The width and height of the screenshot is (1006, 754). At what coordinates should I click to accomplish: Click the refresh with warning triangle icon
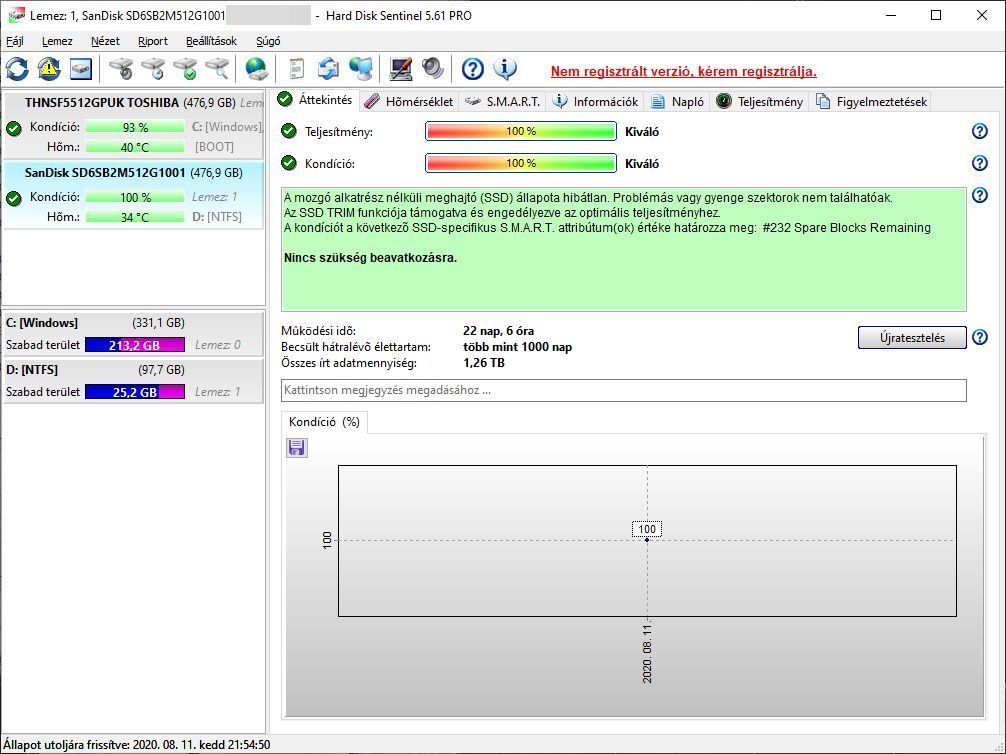49,69
